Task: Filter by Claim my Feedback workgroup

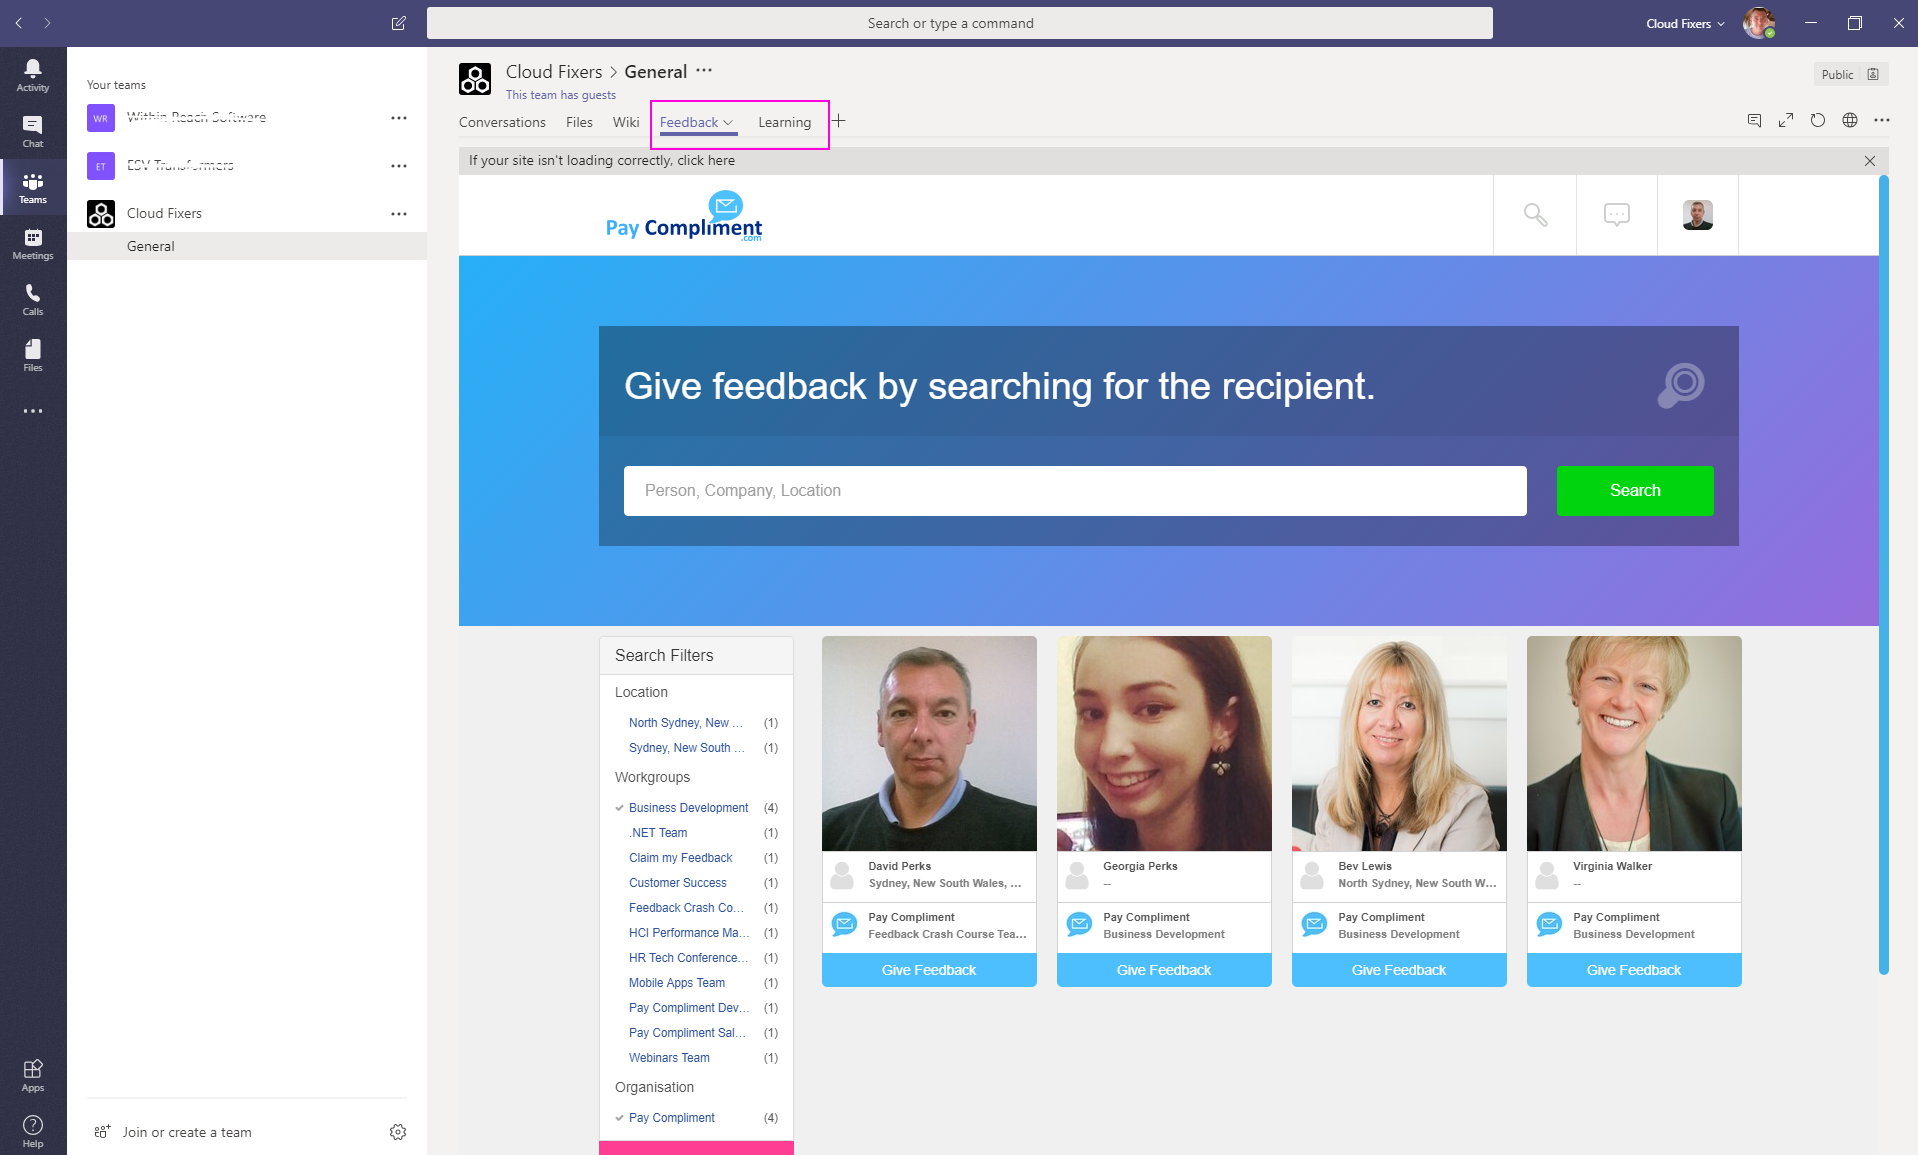Action: [680, 858]
